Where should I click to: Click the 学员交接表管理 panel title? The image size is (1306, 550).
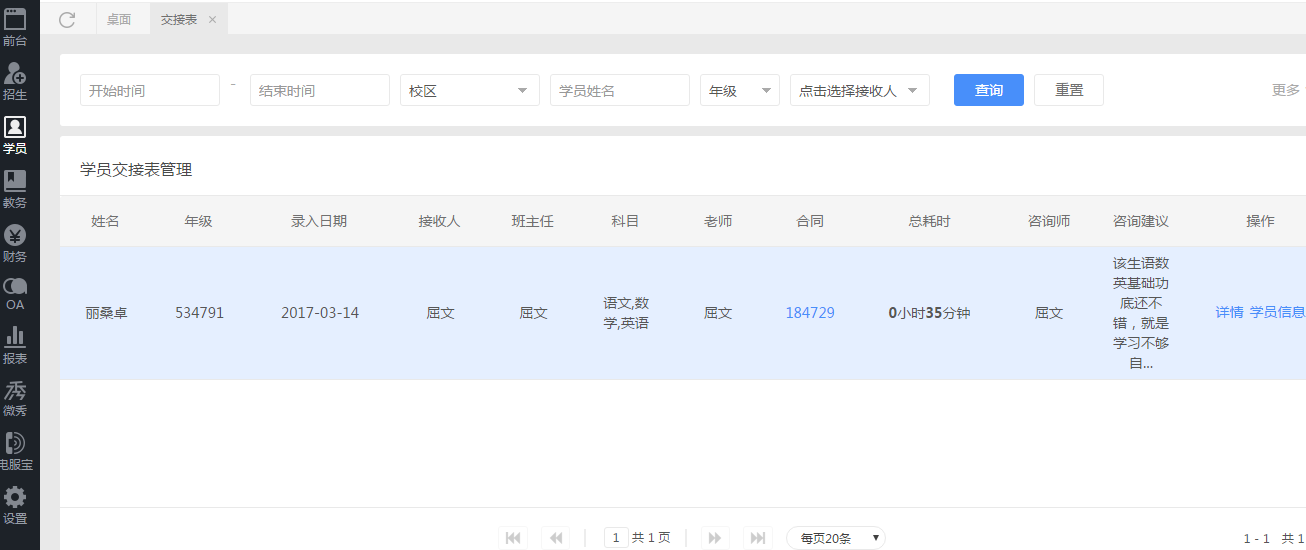[x=136, y=170]
